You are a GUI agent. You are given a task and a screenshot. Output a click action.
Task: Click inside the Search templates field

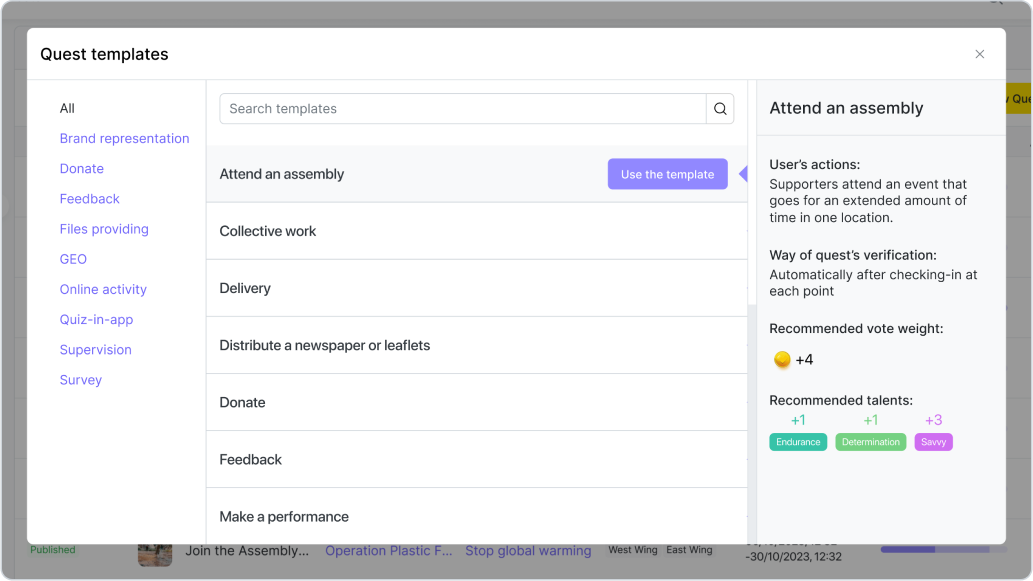(462, 109)
